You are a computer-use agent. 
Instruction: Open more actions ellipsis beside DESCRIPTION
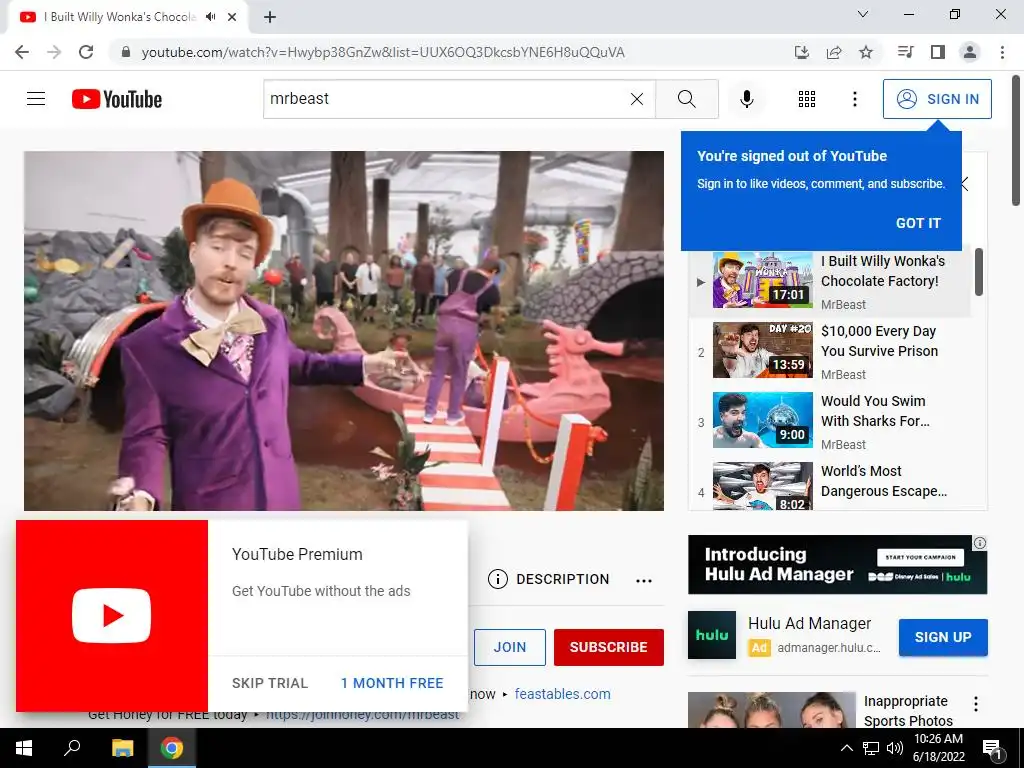644,581
